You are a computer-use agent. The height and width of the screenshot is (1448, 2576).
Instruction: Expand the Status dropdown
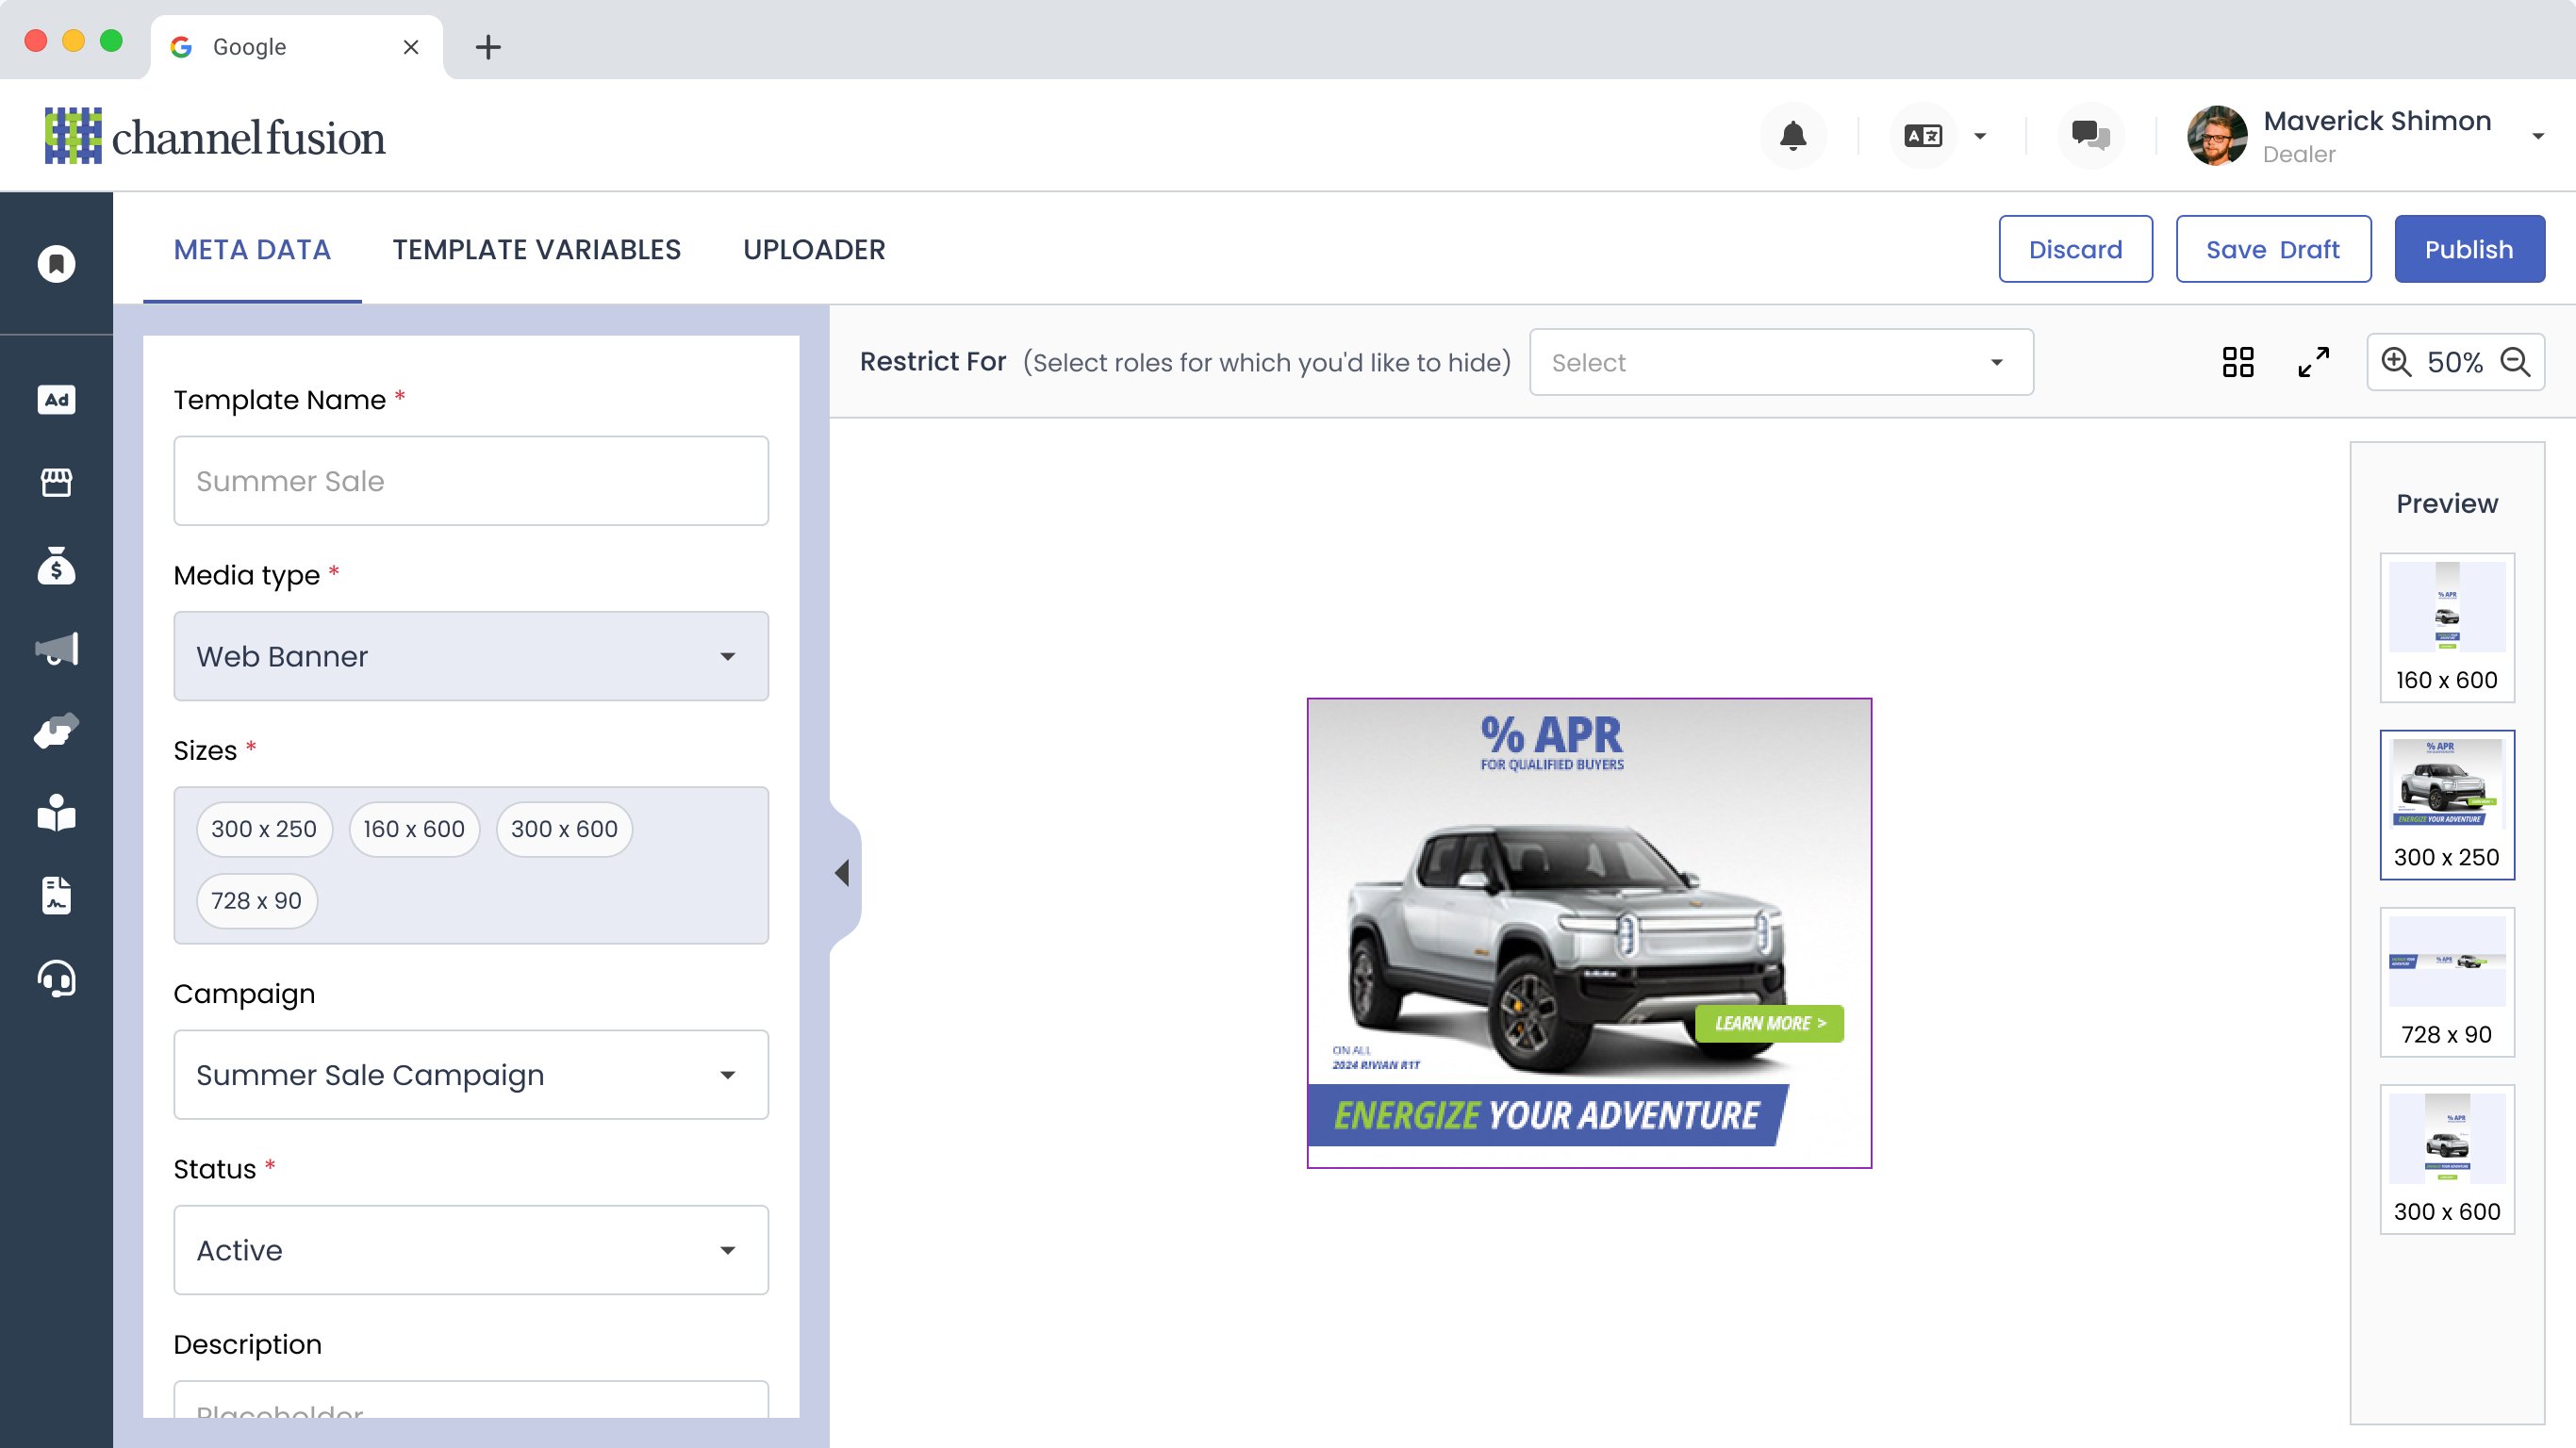pos(471,1250)
